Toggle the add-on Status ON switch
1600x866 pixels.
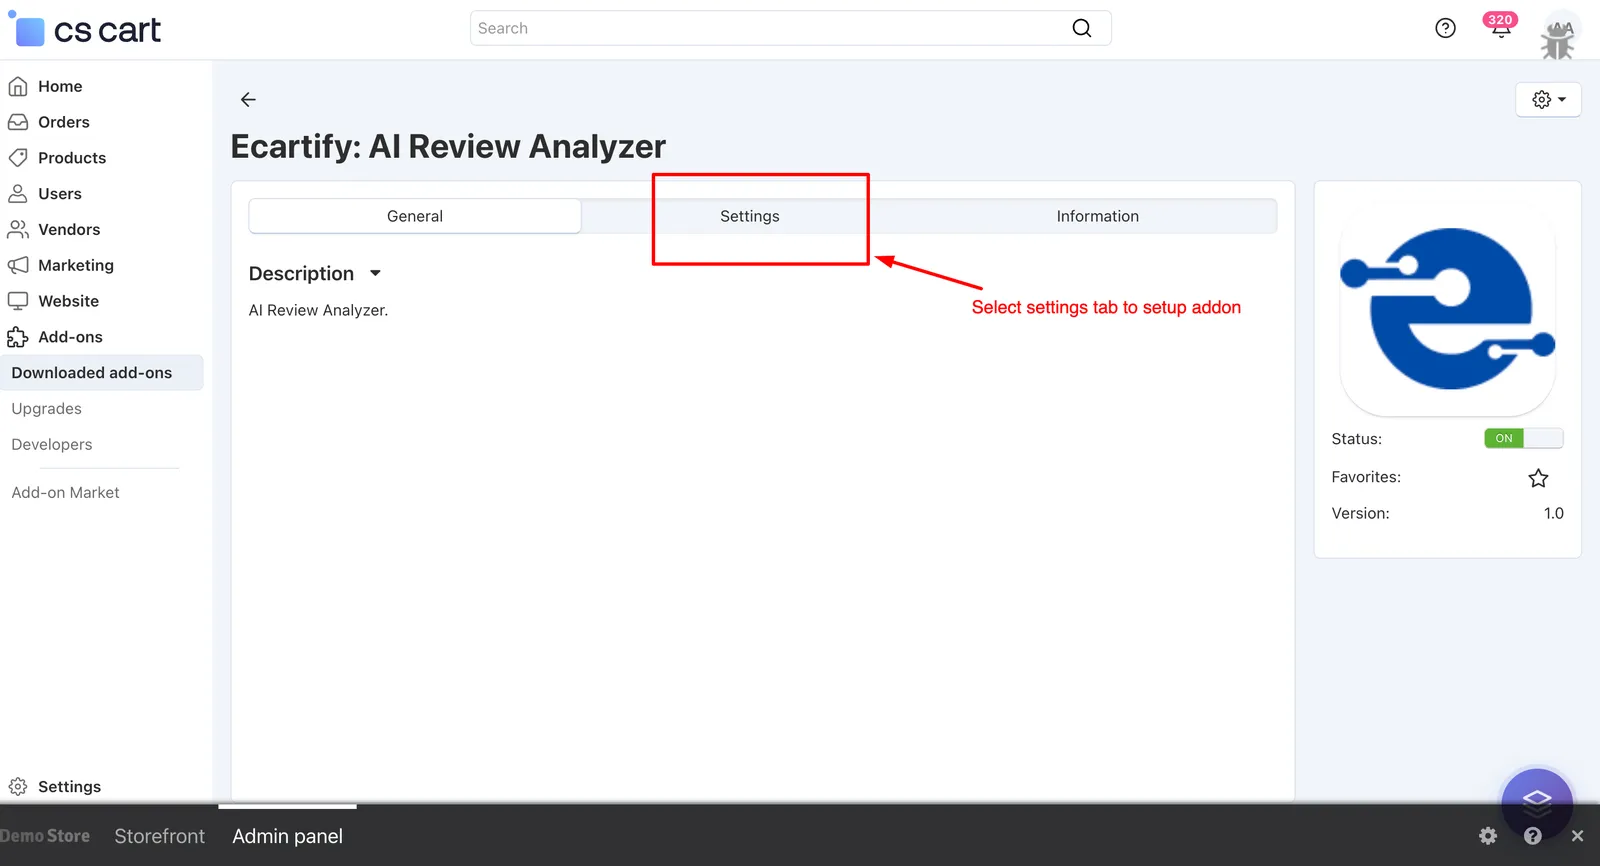coord(1523,438)
